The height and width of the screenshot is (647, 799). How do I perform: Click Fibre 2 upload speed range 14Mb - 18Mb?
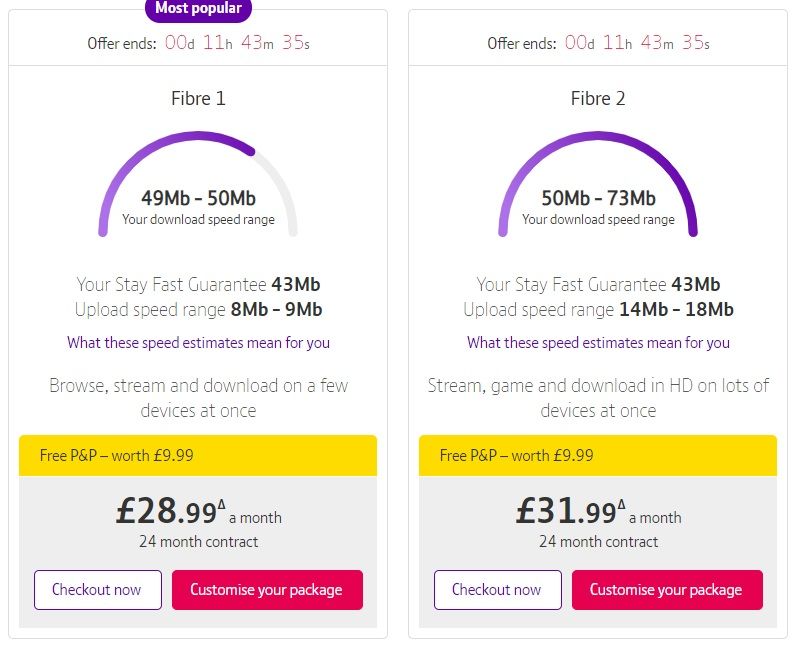[675, 310]
